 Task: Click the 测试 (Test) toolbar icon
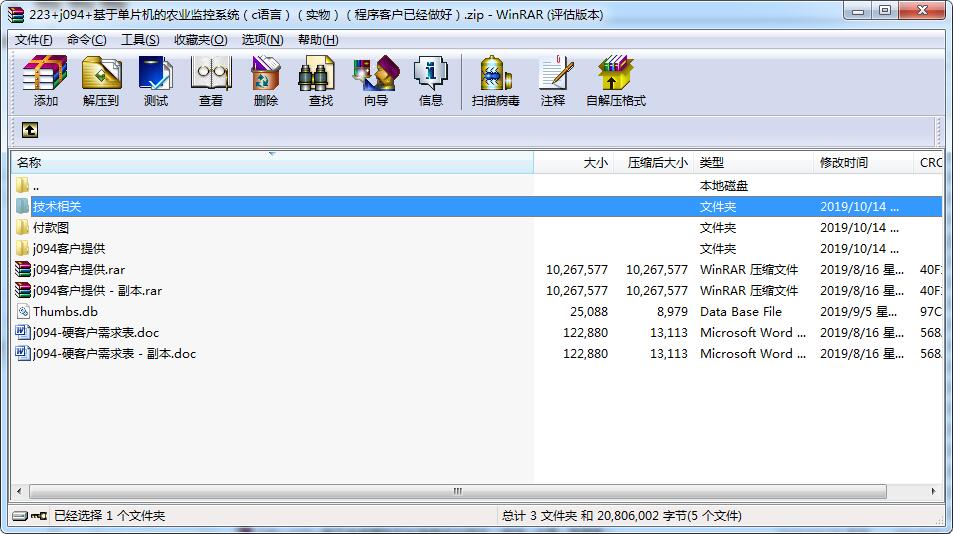[156, 74]
